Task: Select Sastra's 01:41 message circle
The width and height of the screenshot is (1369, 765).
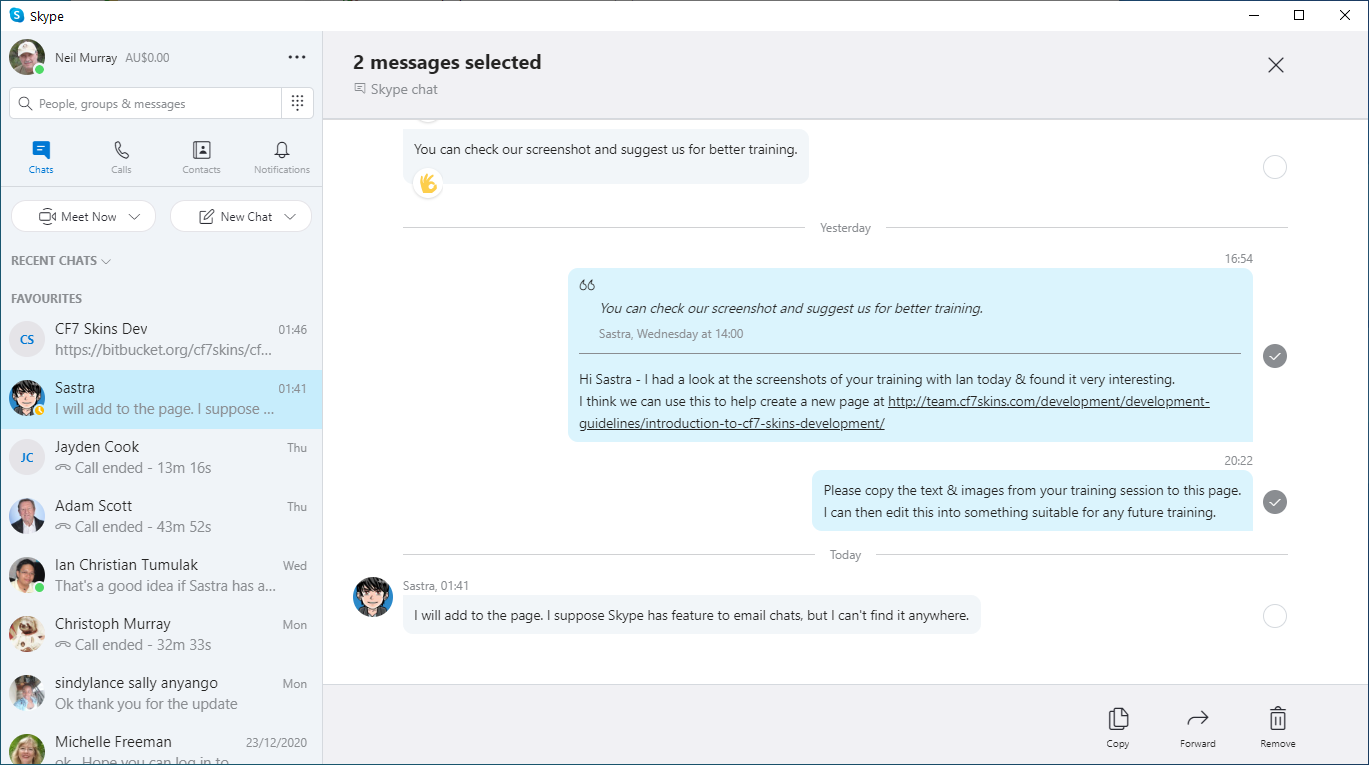Action: click(1274, 616)
